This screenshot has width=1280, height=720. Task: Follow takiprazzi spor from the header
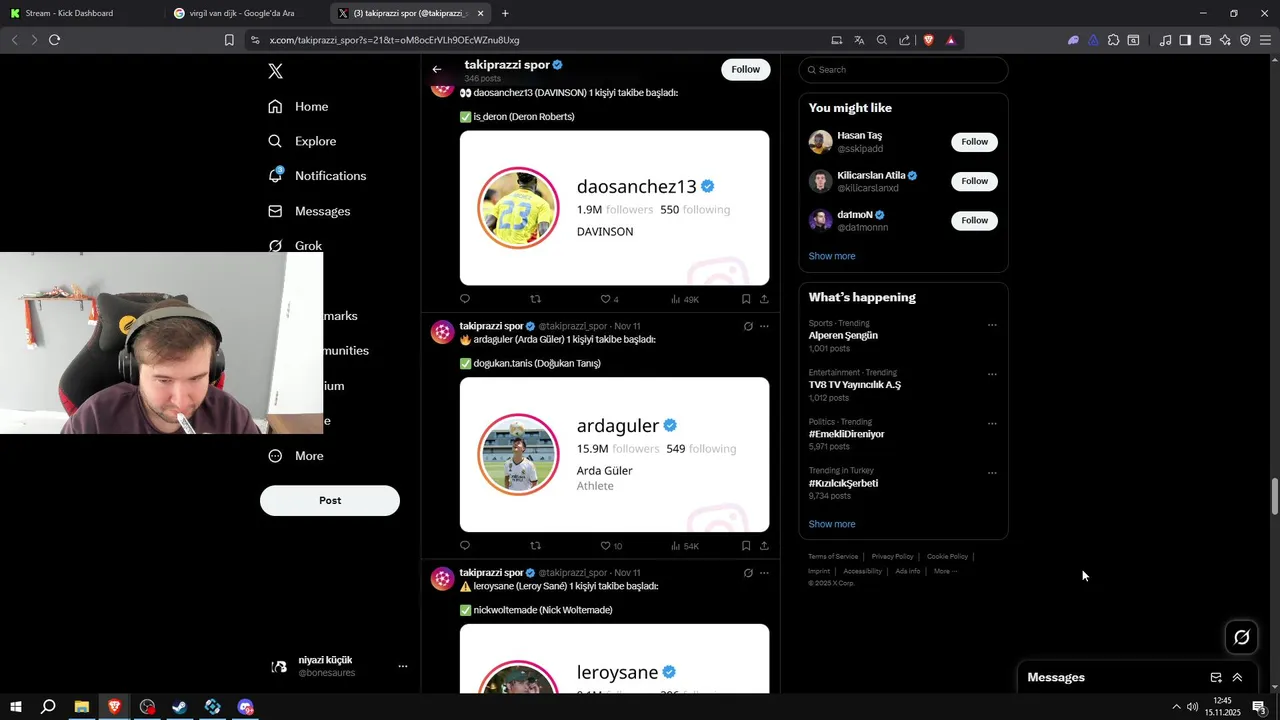746,69
